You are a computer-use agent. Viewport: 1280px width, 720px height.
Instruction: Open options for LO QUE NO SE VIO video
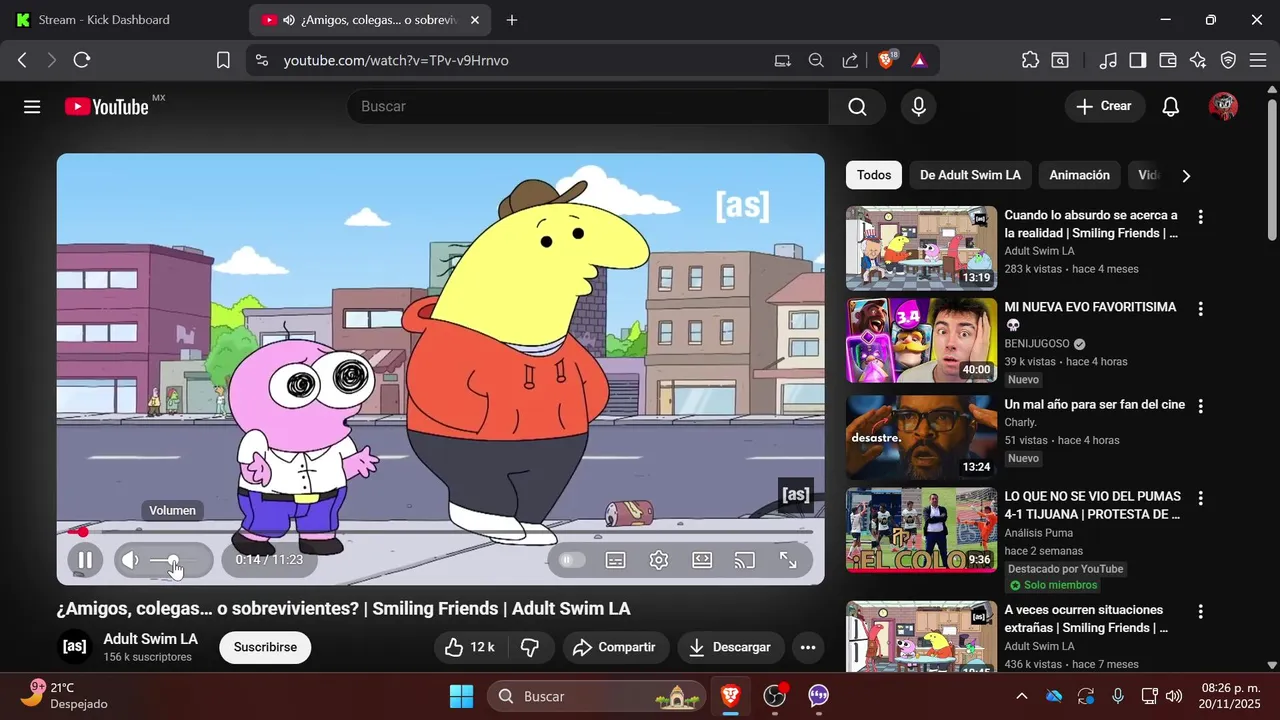pyautogui.click(x=1201, y=498)
